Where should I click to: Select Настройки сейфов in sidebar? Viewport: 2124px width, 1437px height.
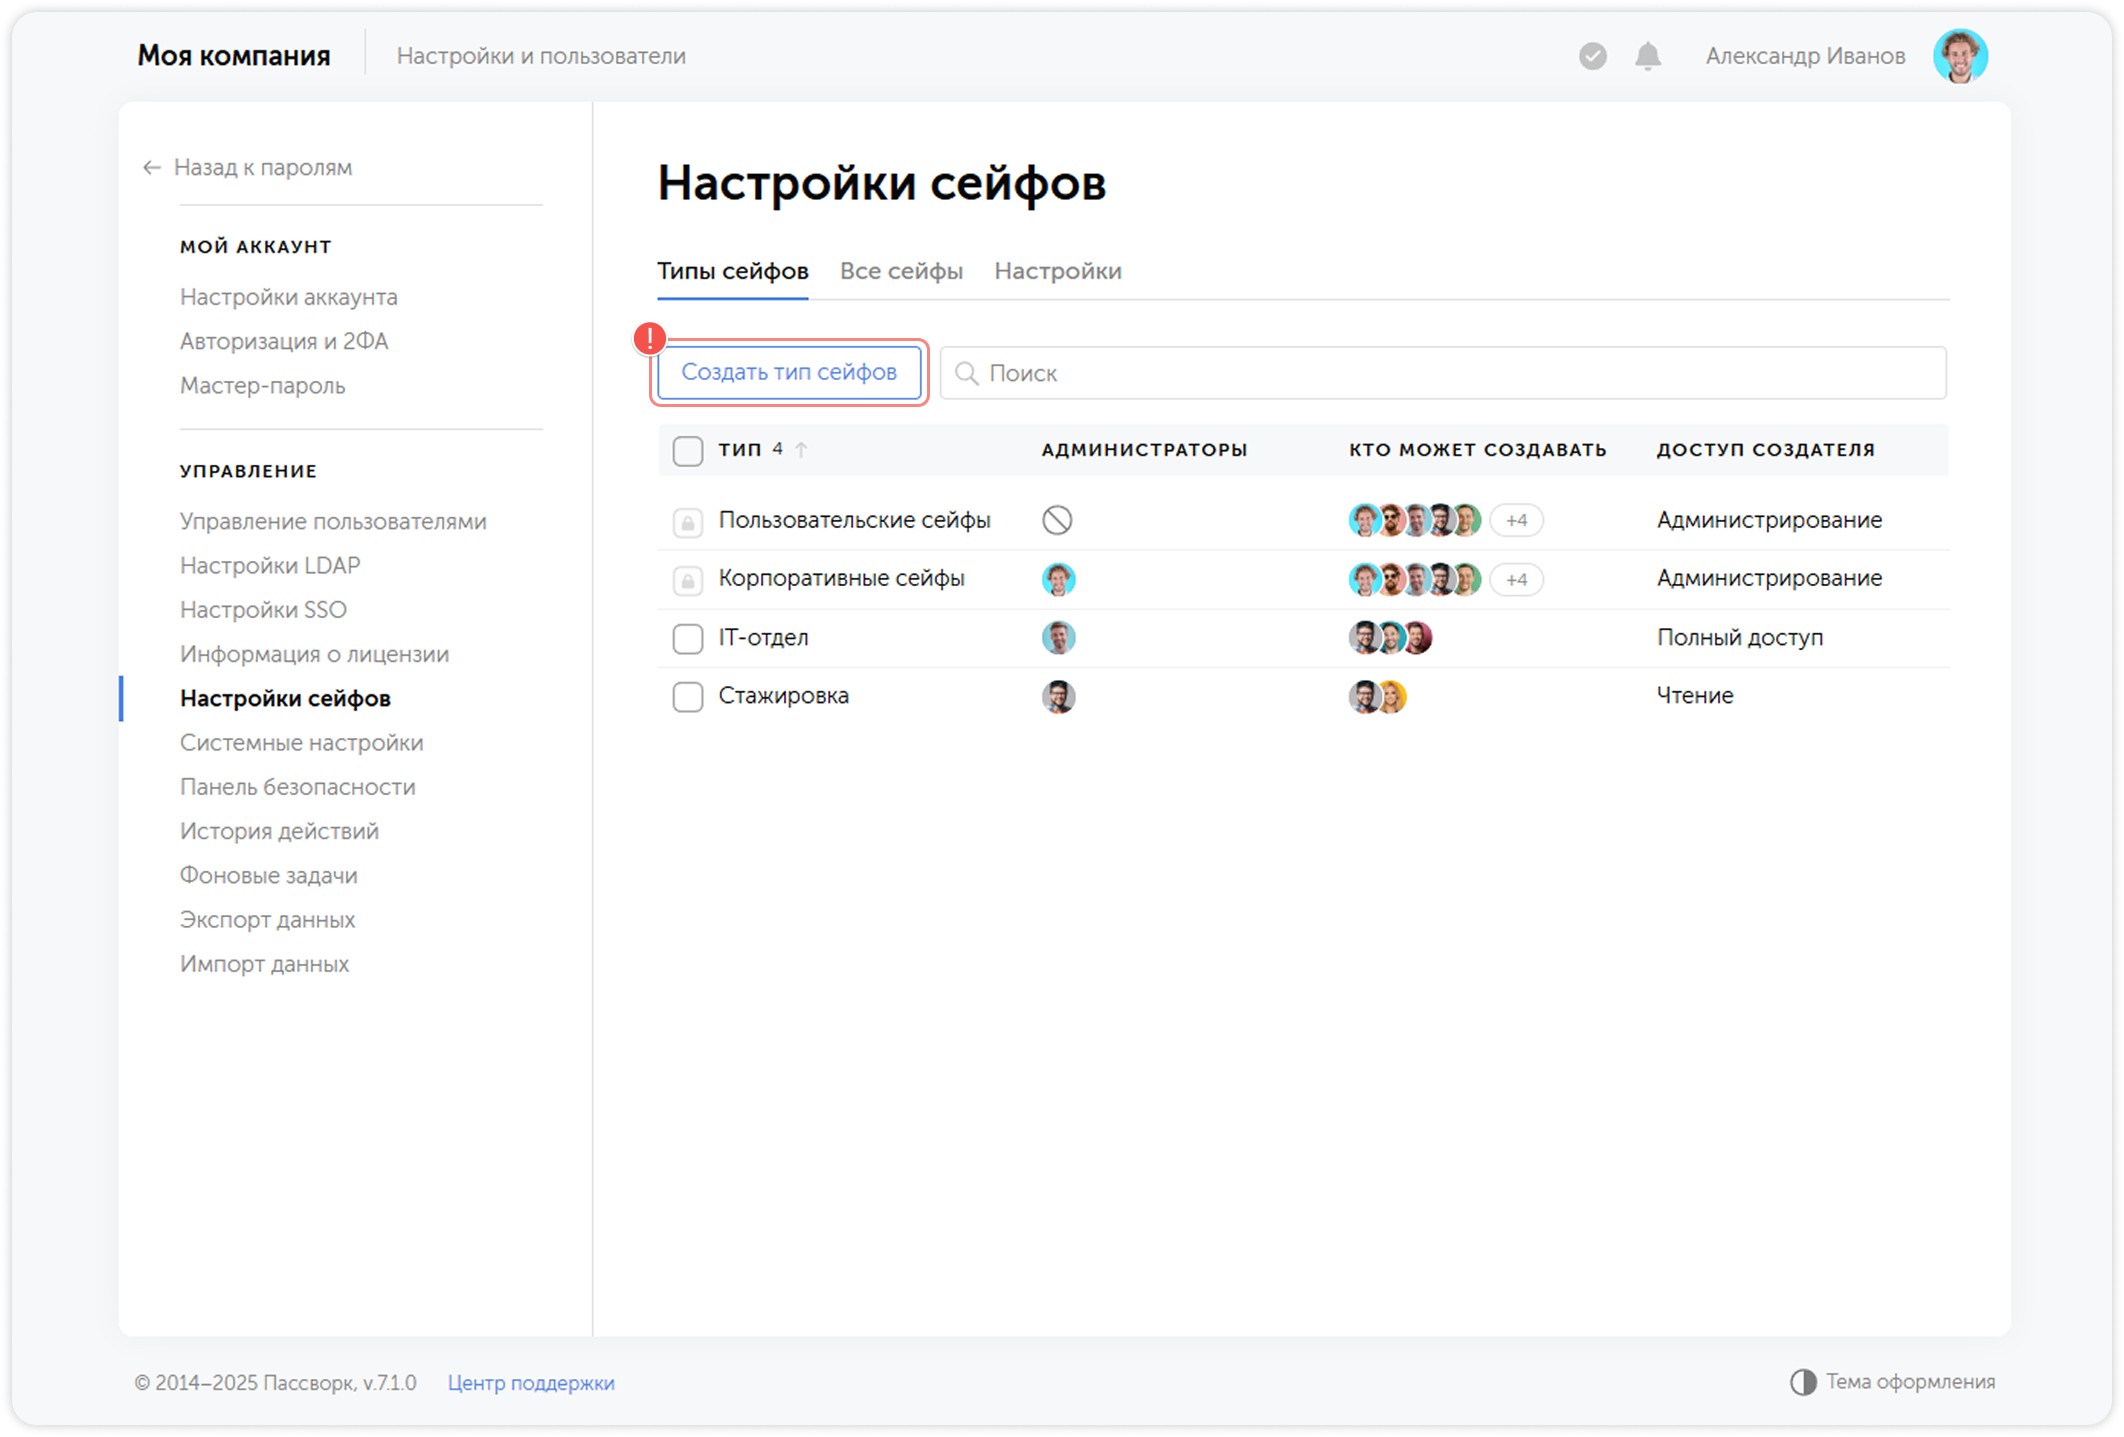(x=285, y=698)
